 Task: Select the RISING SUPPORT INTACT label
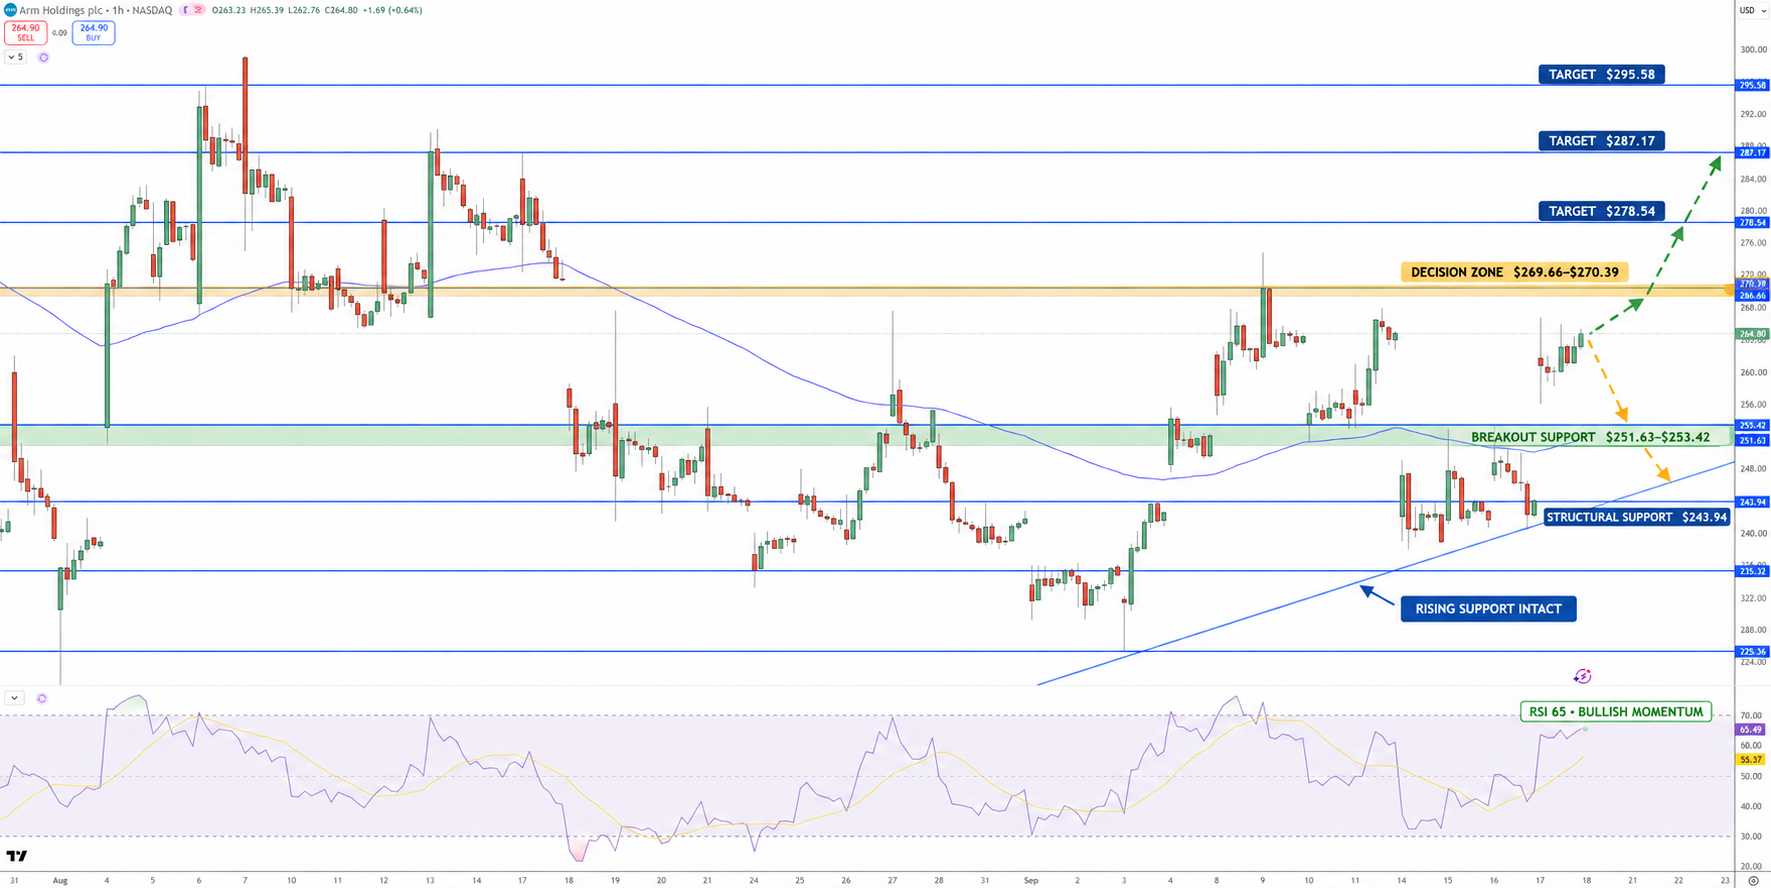coord(1488,609)
